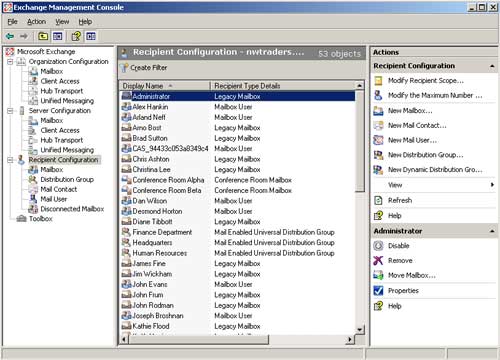Click the Forward arrow toolbar icon
This screenshot has width=500, height=360.
(24, 36)
